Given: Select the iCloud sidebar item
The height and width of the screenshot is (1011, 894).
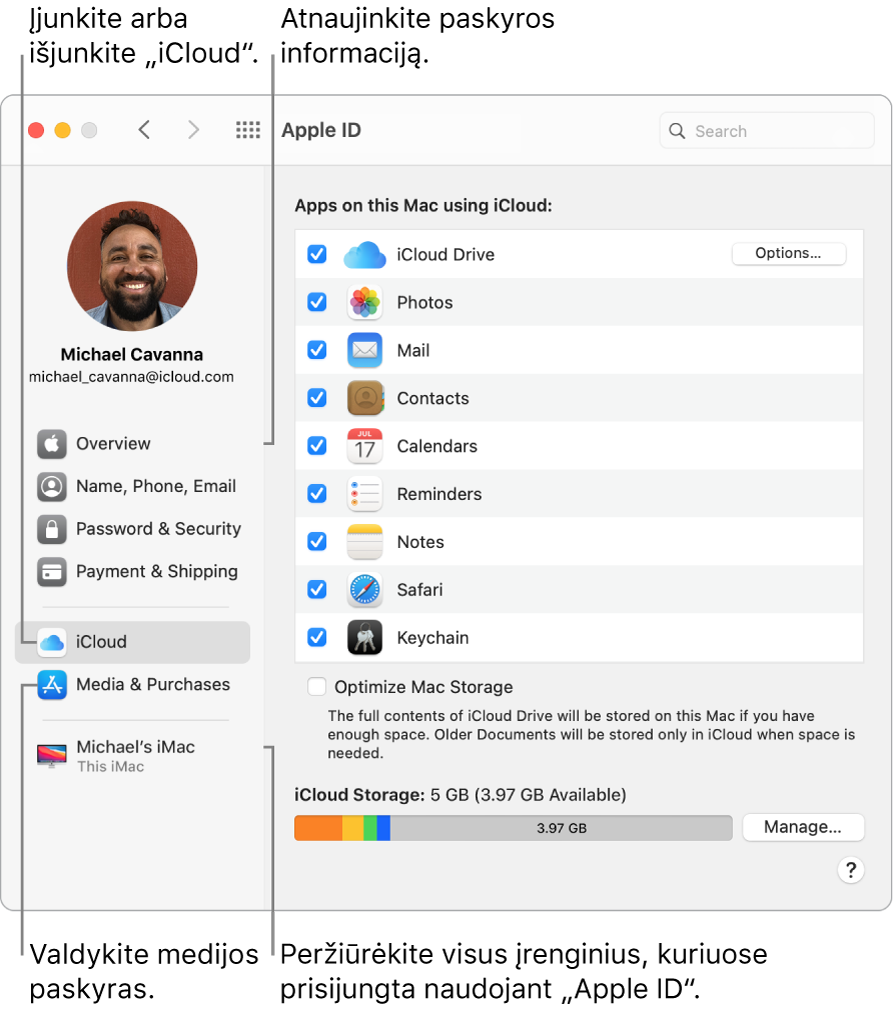Looking at the screenshot, I should (x=132, y=642).
